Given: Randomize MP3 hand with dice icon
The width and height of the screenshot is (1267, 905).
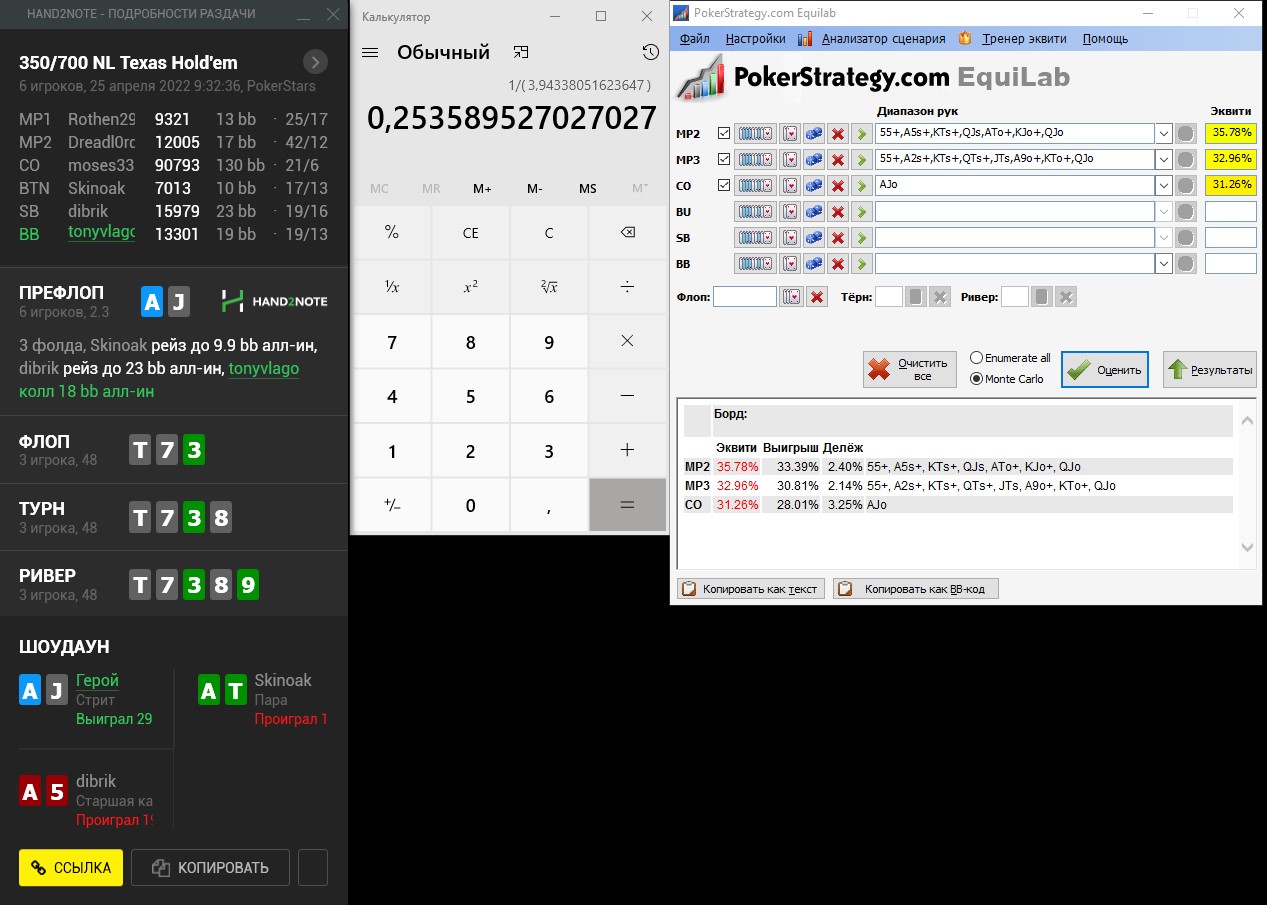Looking at the screenshot, I should pyautogui.click(x=814, y=159).
